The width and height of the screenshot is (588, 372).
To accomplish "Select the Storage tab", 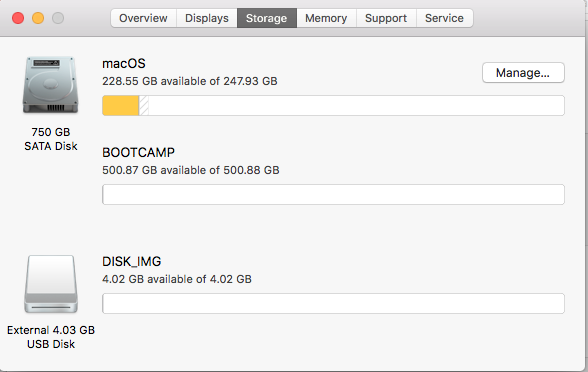I will (x=267, y=18).
